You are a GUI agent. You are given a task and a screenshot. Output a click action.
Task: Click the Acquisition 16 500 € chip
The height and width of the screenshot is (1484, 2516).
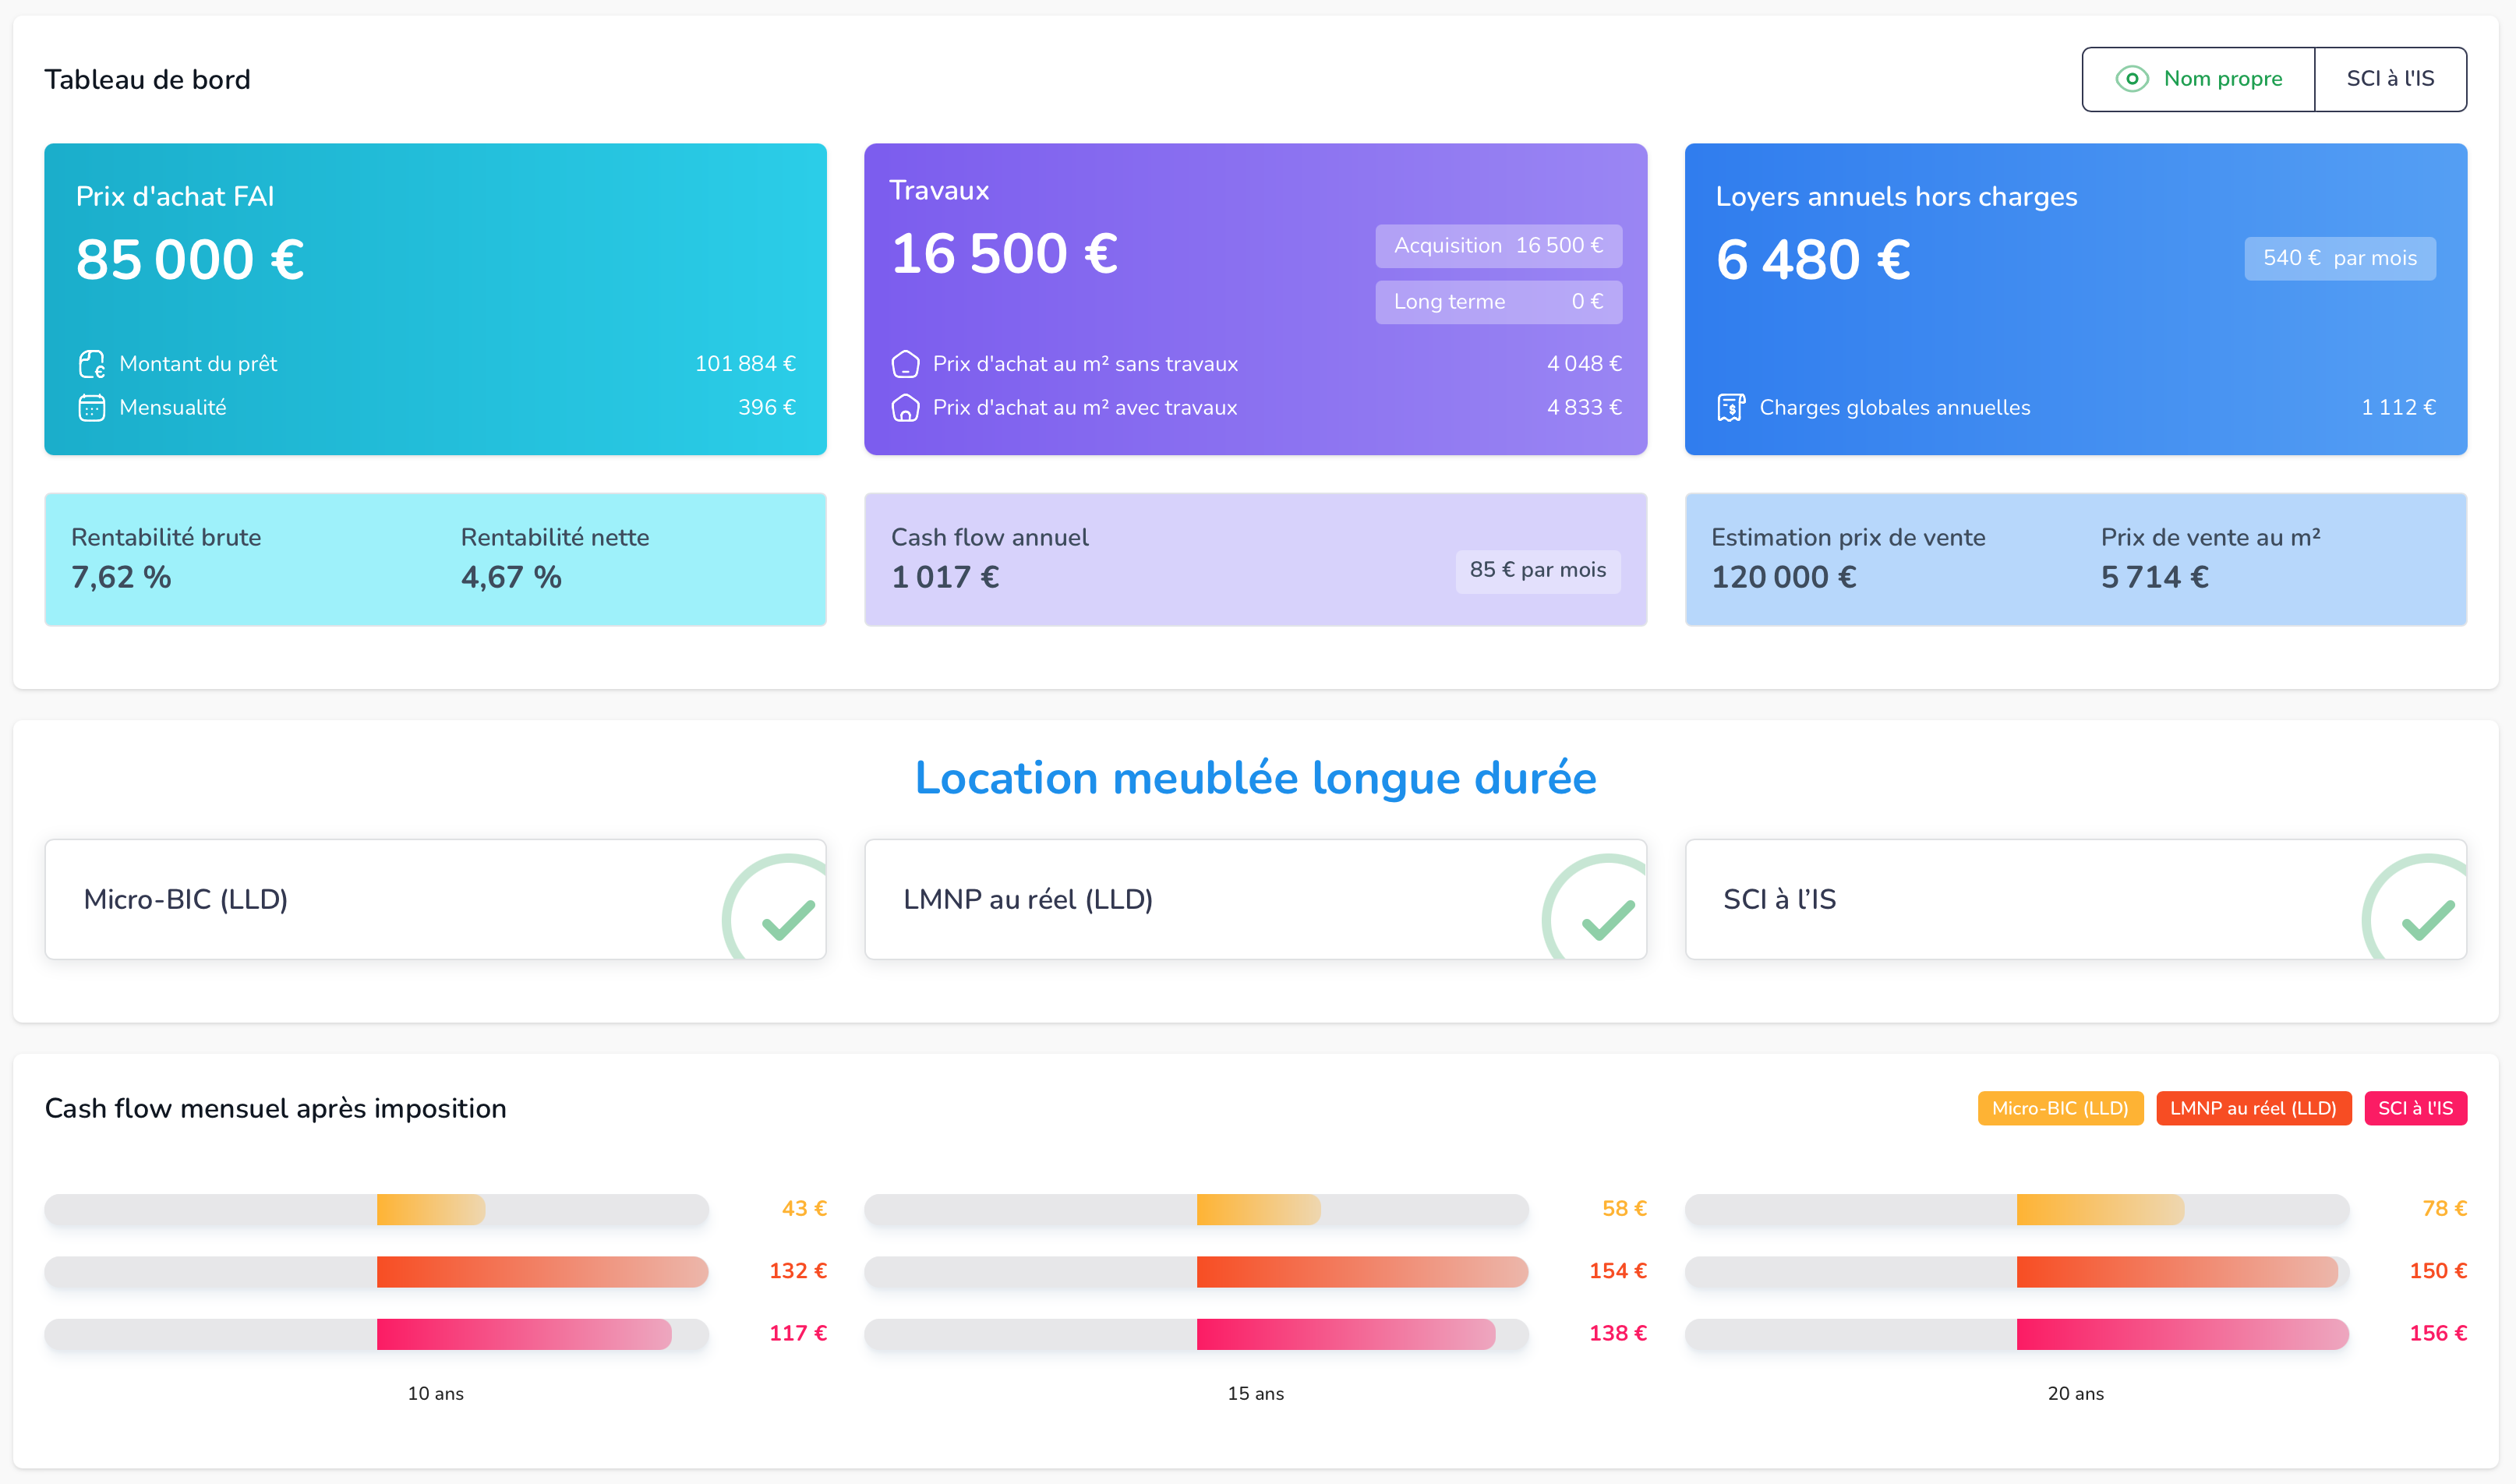pyautogui.click(x=1497, y=246)
